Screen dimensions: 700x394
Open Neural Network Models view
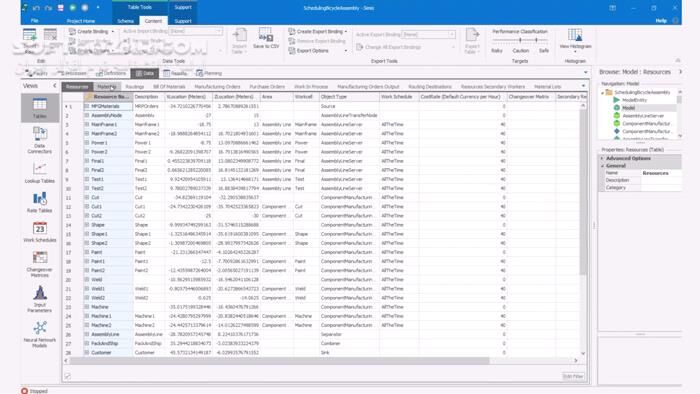pyautogui.click(x=40, y=334)
